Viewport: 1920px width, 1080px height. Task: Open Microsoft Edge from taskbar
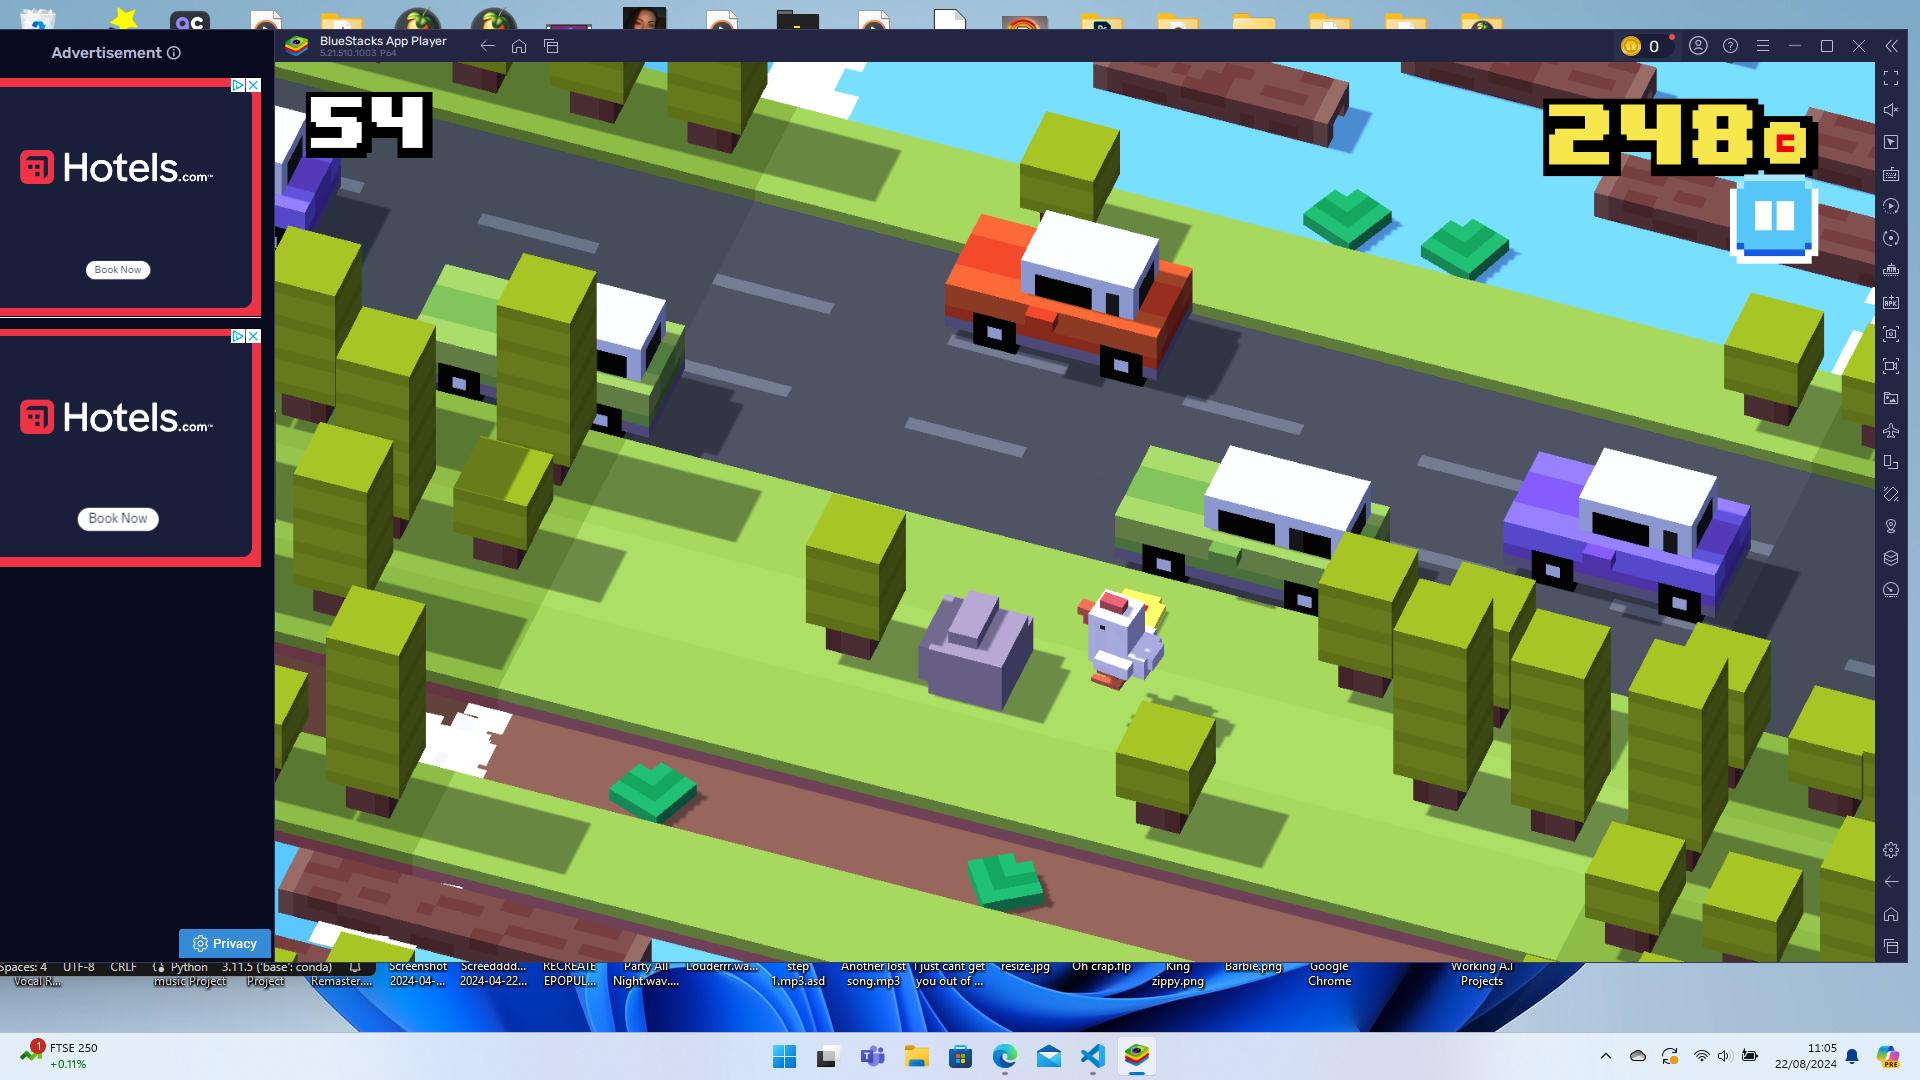[x=1005, y=1056]
